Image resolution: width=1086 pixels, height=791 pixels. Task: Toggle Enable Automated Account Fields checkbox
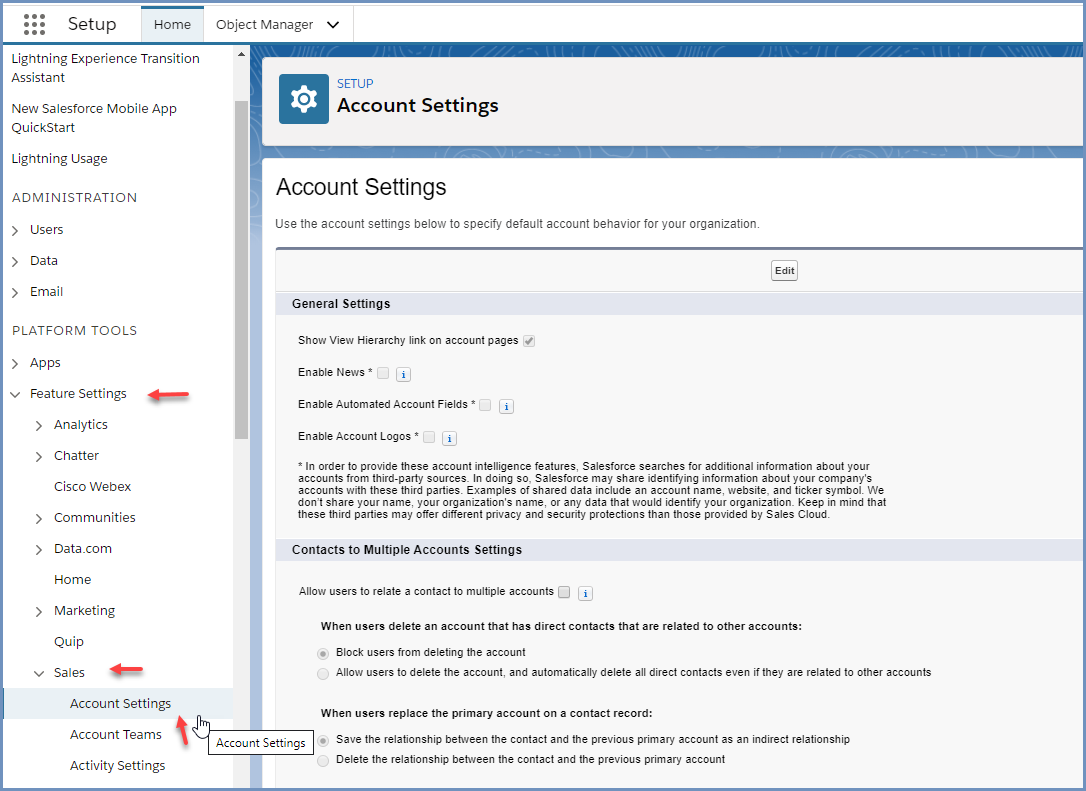(x=486, y=405)
